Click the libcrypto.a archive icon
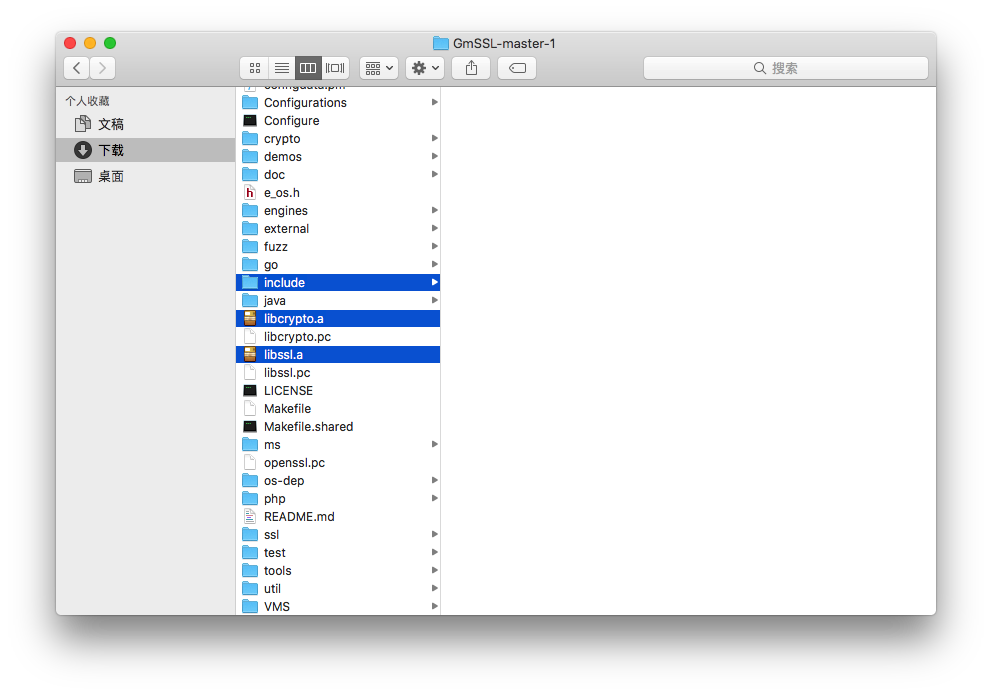The image size is (992, 695). pyautogui.click(x=251, y=318)
